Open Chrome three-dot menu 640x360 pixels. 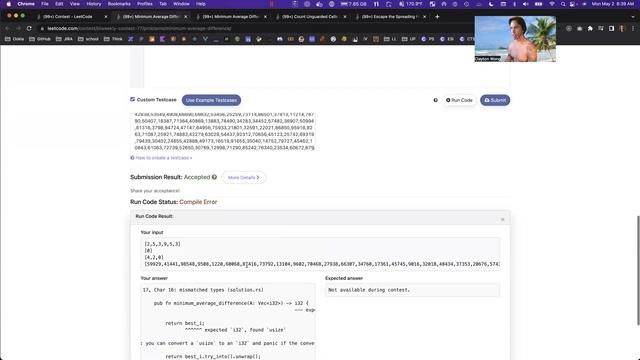tap(633, 29)
